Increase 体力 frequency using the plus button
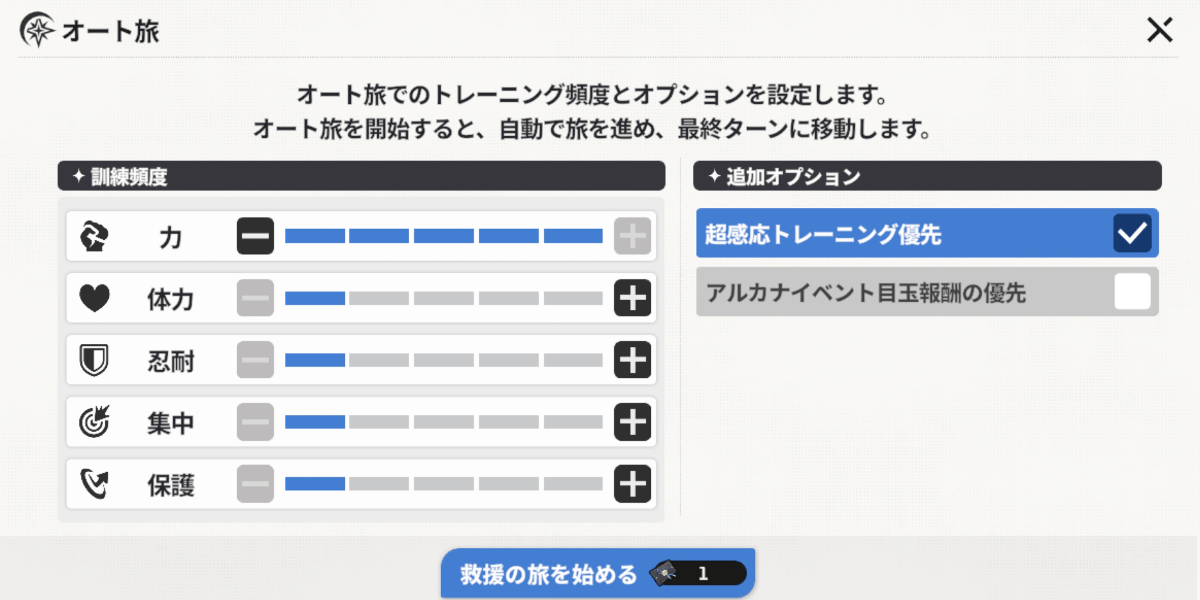Viewport: 1200px width, 600px height. [632, 299]
